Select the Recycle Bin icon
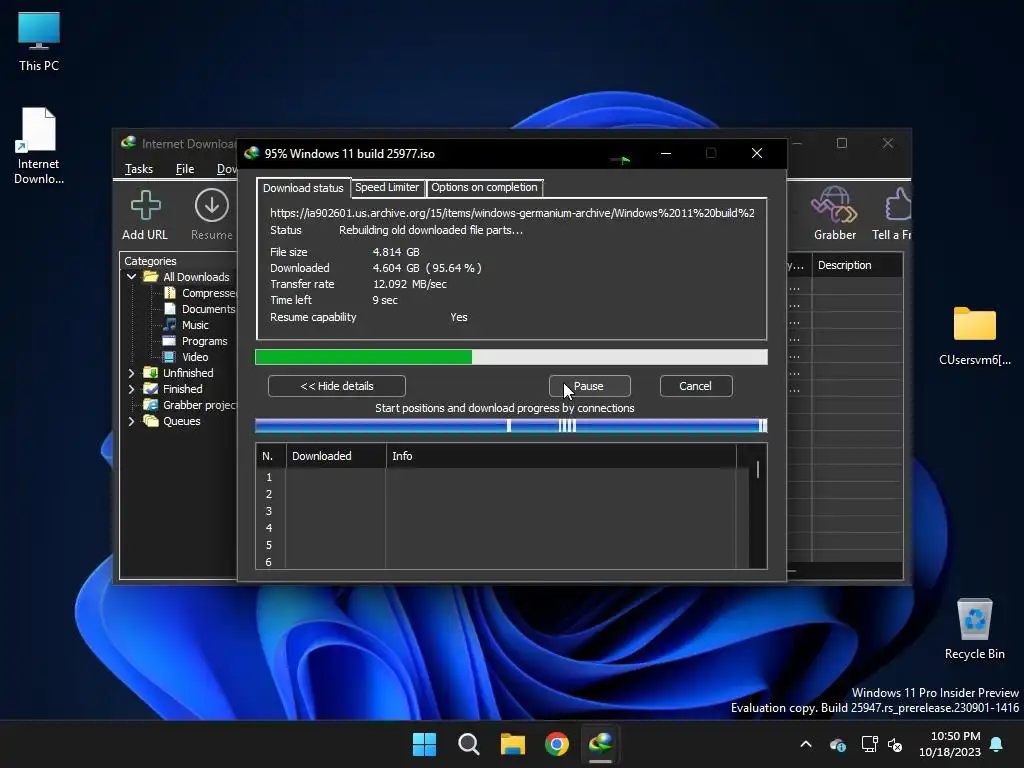The height and width of the screenshot is (768, 1024). pos(974,629)
